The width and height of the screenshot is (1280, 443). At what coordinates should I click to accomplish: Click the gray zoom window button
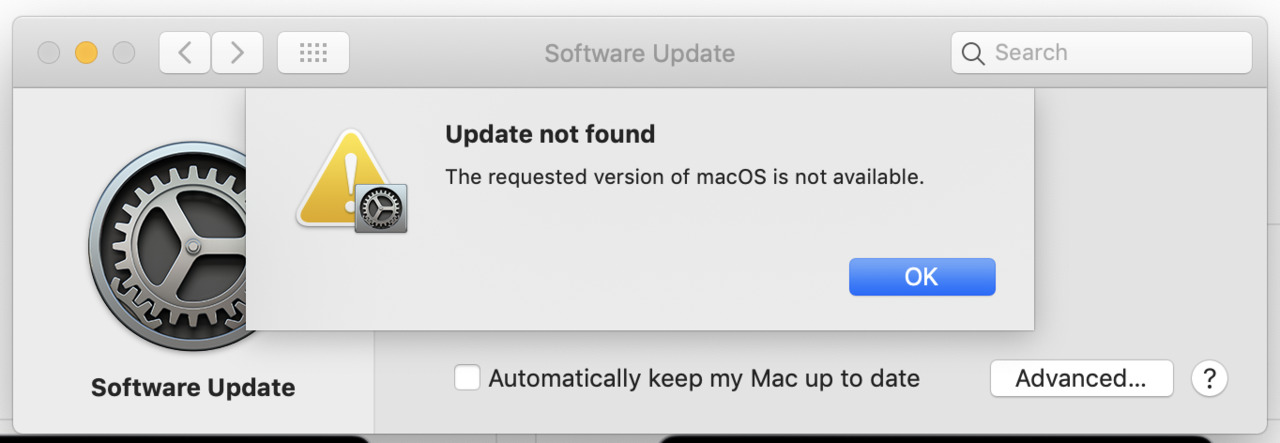point(124,53)
